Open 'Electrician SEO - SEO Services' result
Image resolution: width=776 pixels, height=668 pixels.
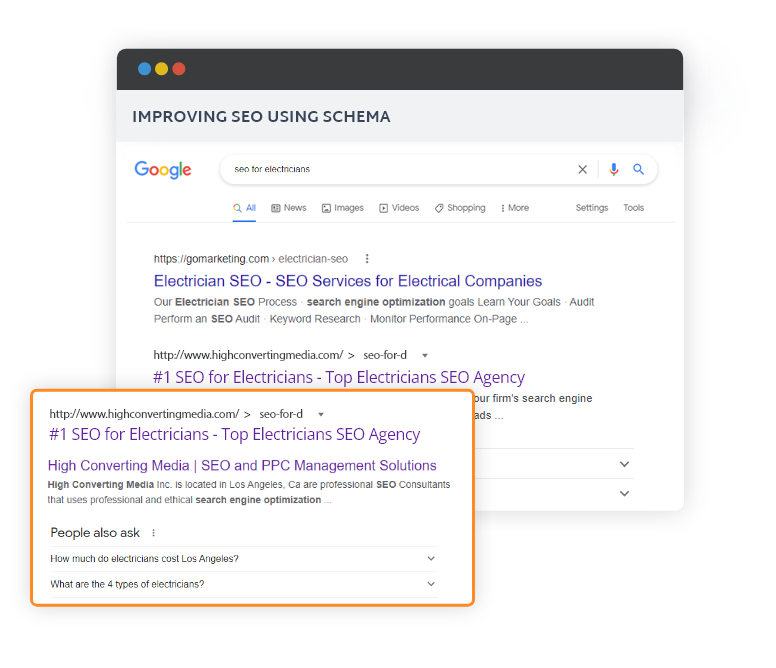(x=348, y=281)
